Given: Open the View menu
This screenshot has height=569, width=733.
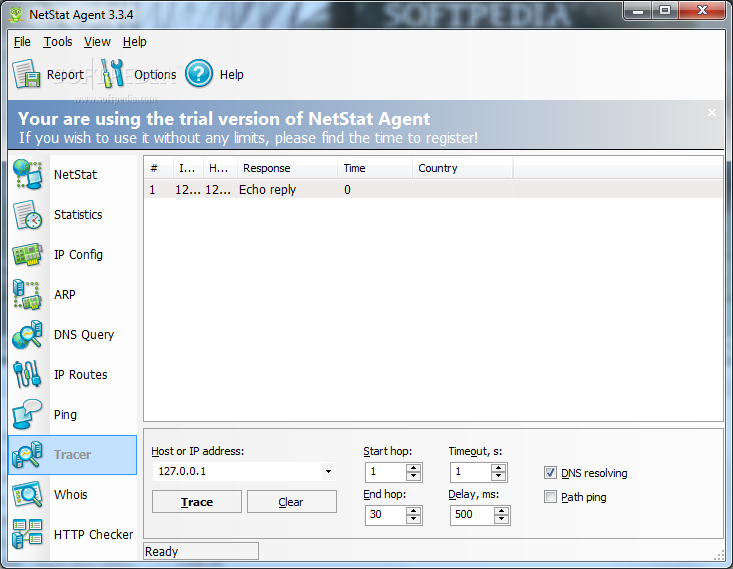Looking at the screenshot, I should [97, 42].
